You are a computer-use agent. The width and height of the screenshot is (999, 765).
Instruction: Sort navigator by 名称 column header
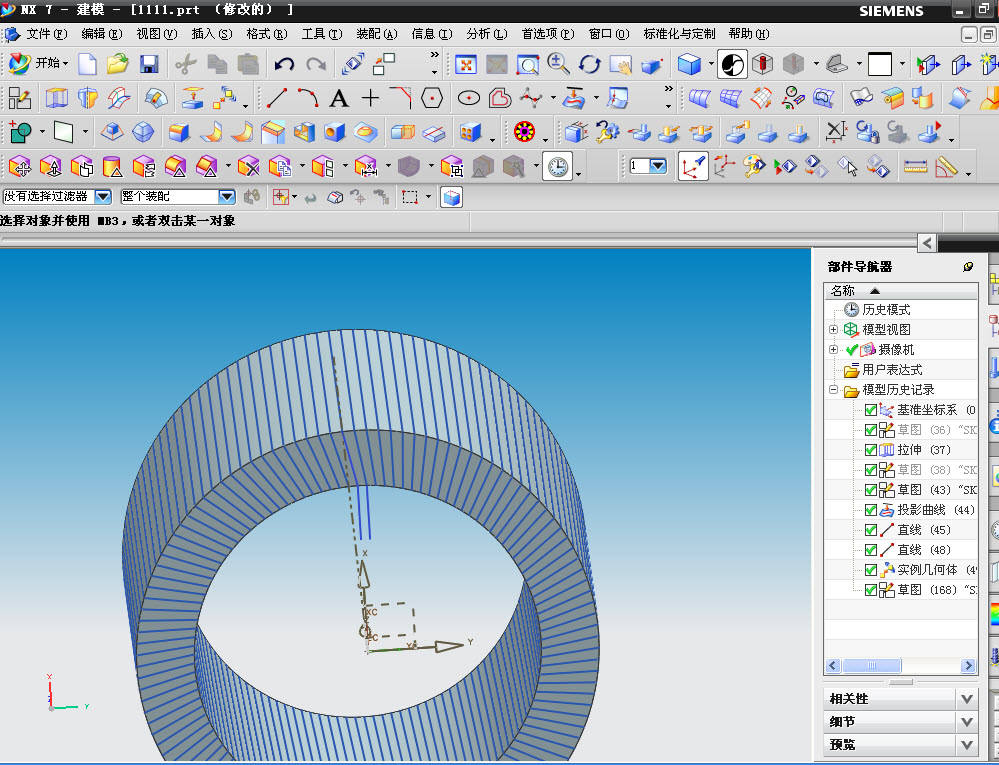(x=900, y=290)
